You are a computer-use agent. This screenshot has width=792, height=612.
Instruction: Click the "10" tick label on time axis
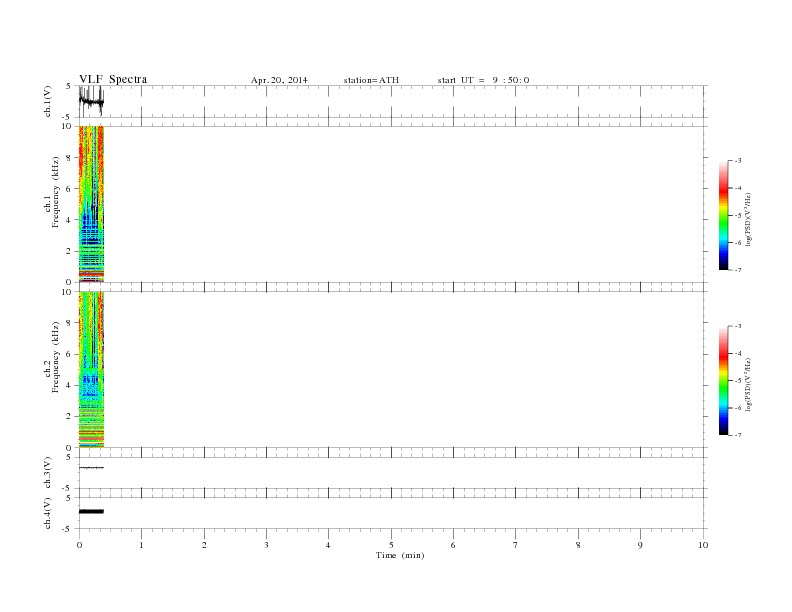(x=703, y=545)
